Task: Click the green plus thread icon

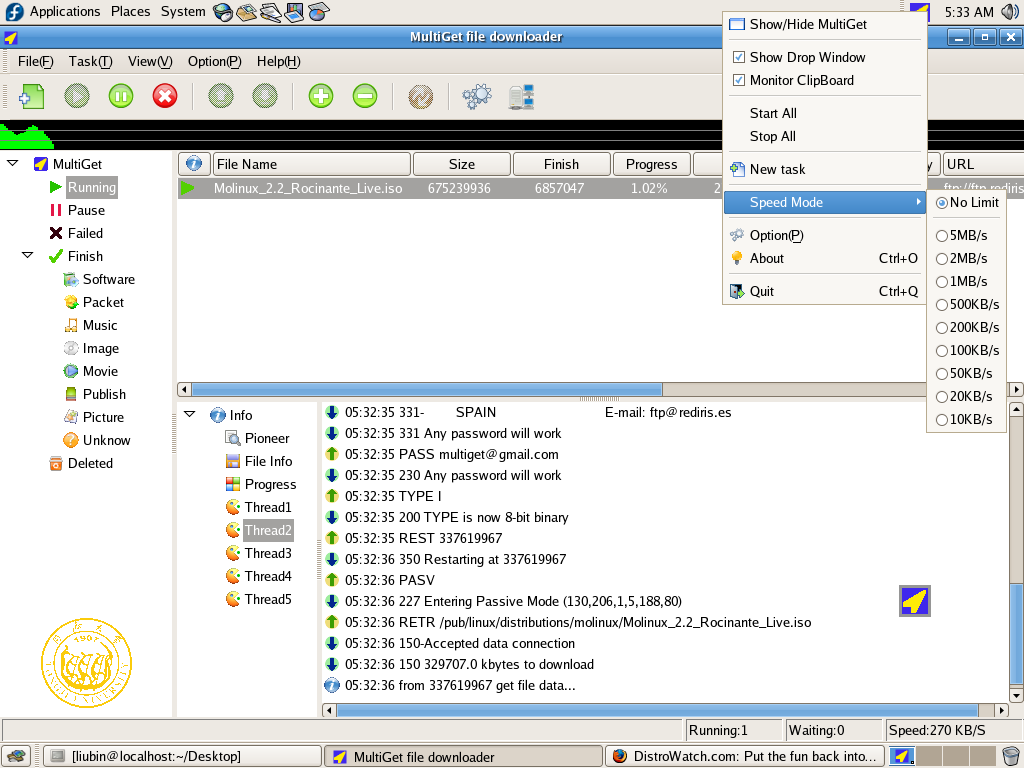Action: point(321,96)
